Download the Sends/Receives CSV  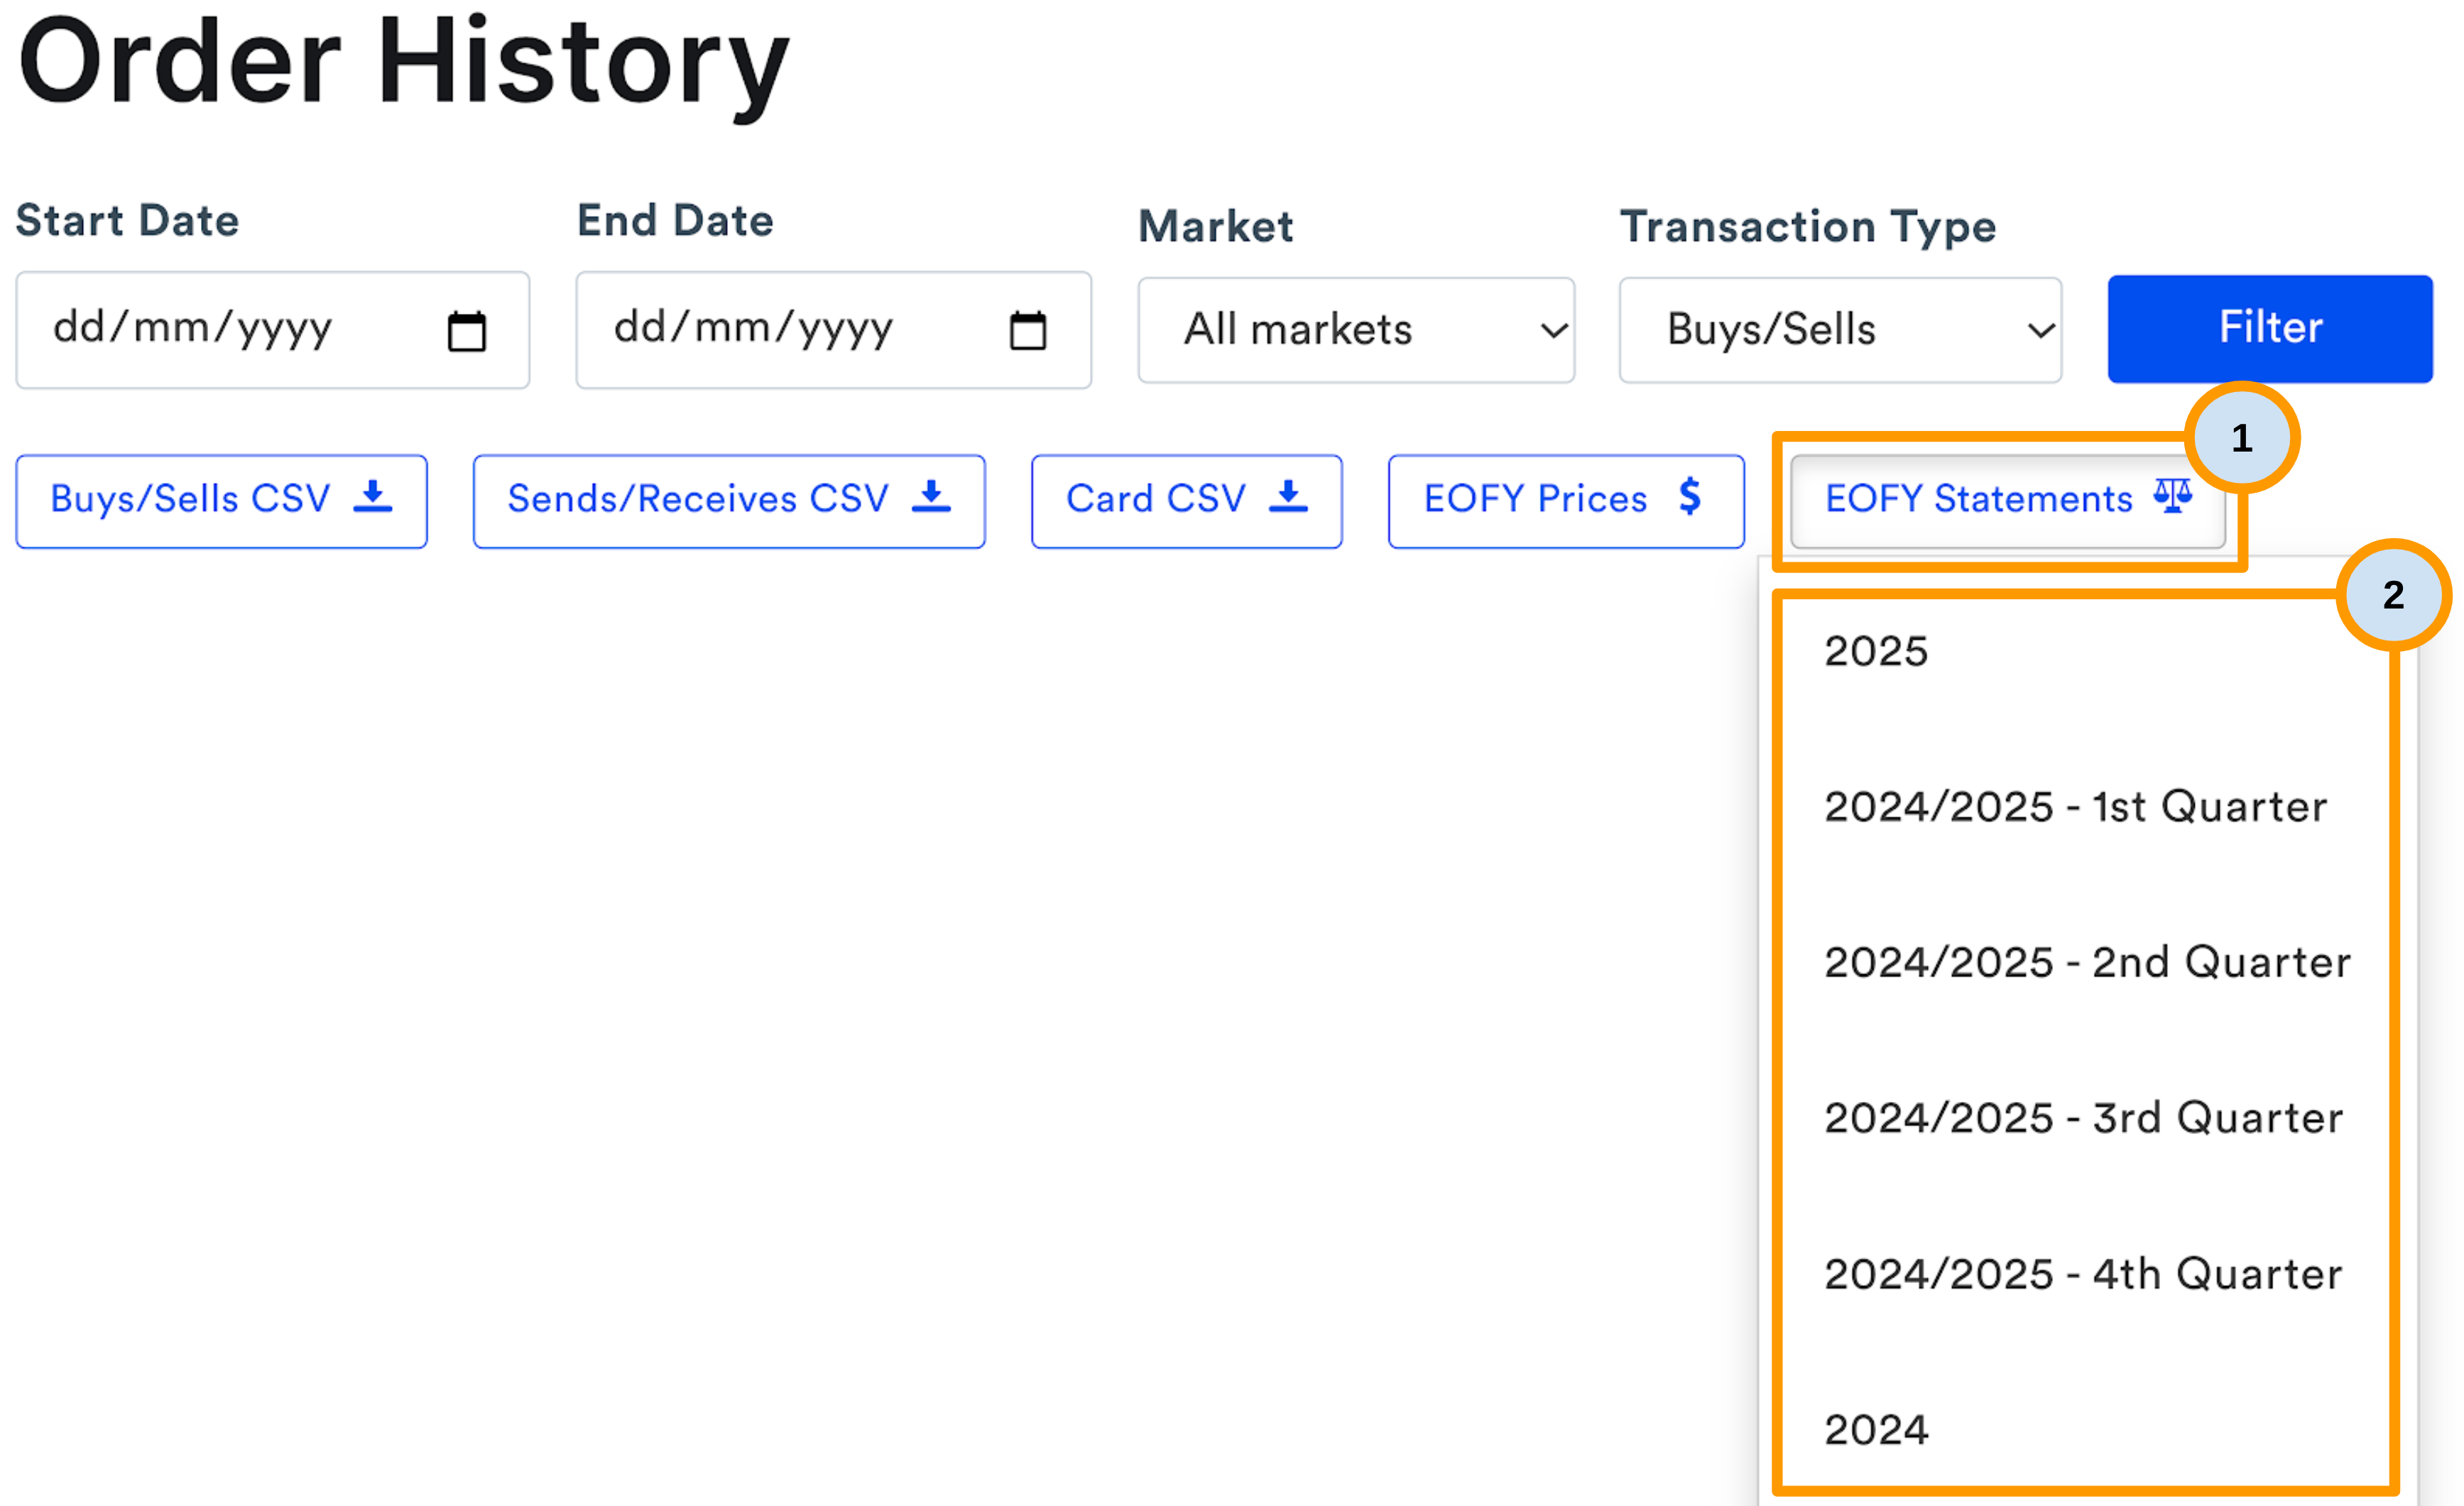[x=729, y=501]
